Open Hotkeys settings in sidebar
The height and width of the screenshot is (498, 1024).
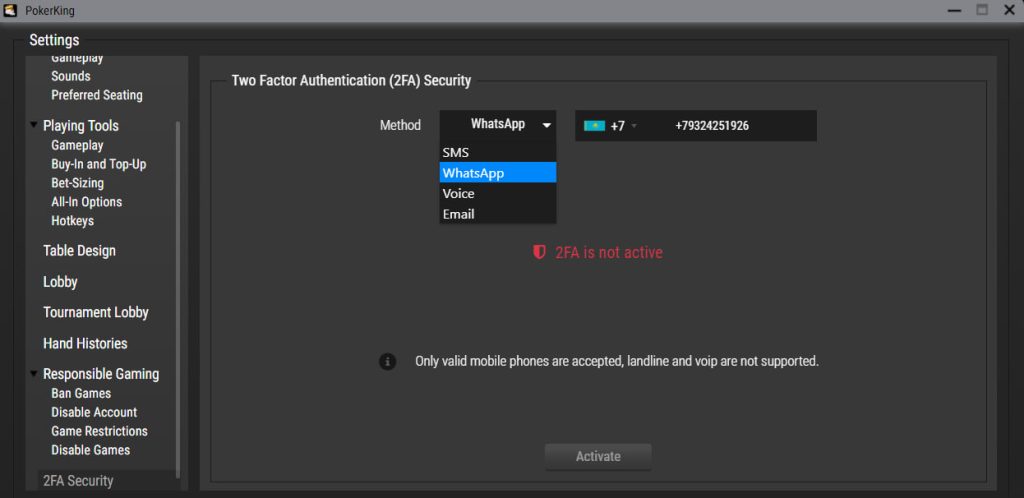pyautogui.click(x=72, y=221)
